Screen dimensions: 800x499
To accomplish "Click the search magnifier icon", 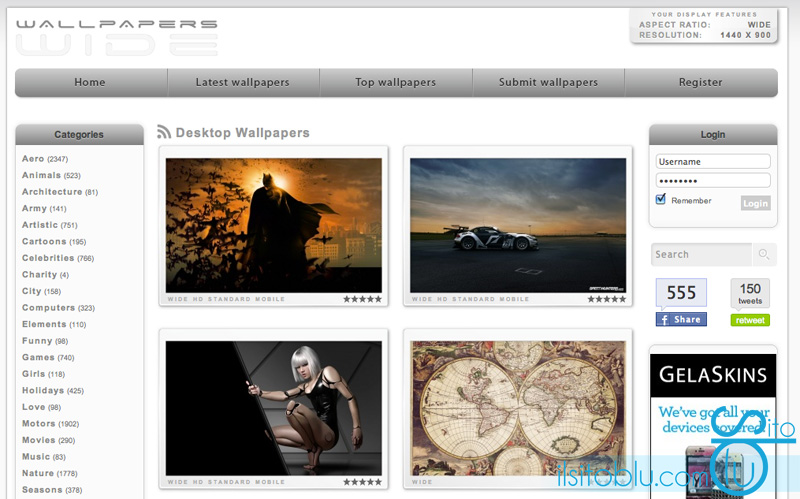I will [764, 254].
